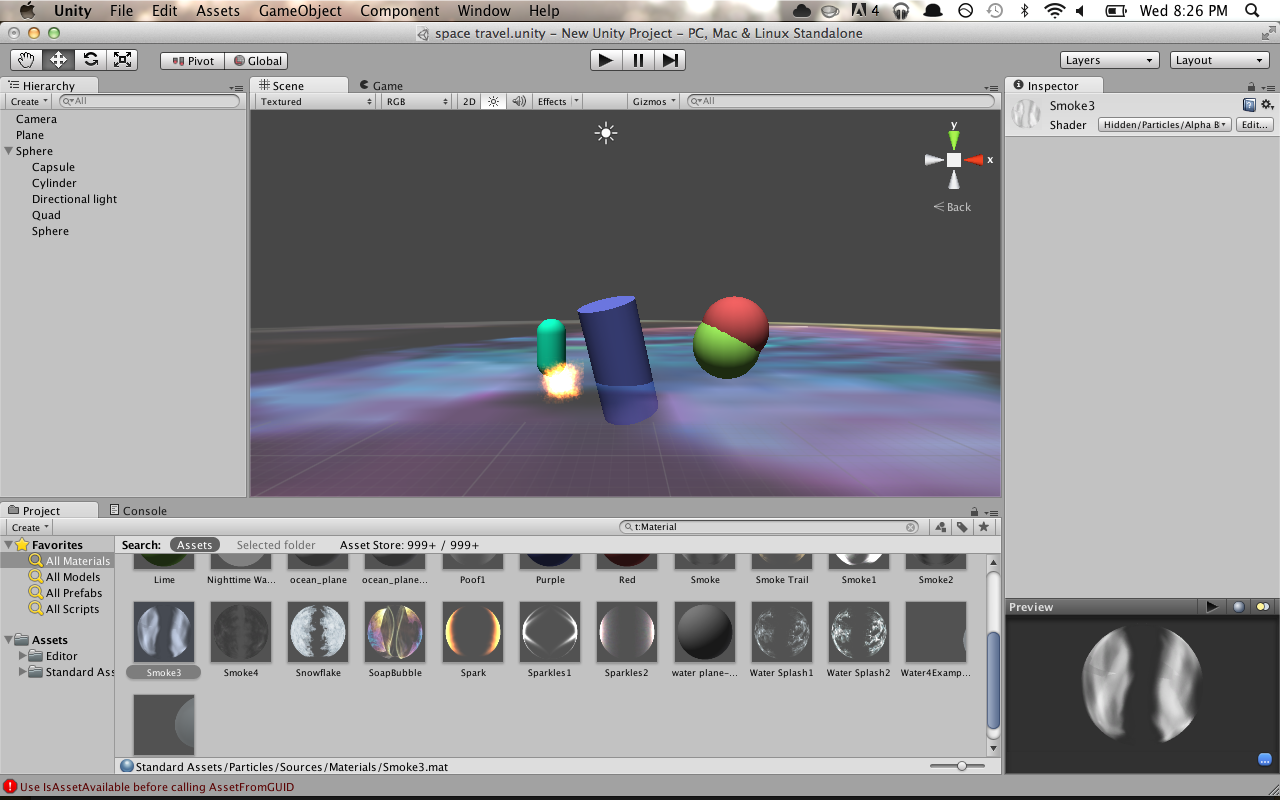Open the Layers dropdown
Screen dimensions: 1280x800
point(1110,60)
